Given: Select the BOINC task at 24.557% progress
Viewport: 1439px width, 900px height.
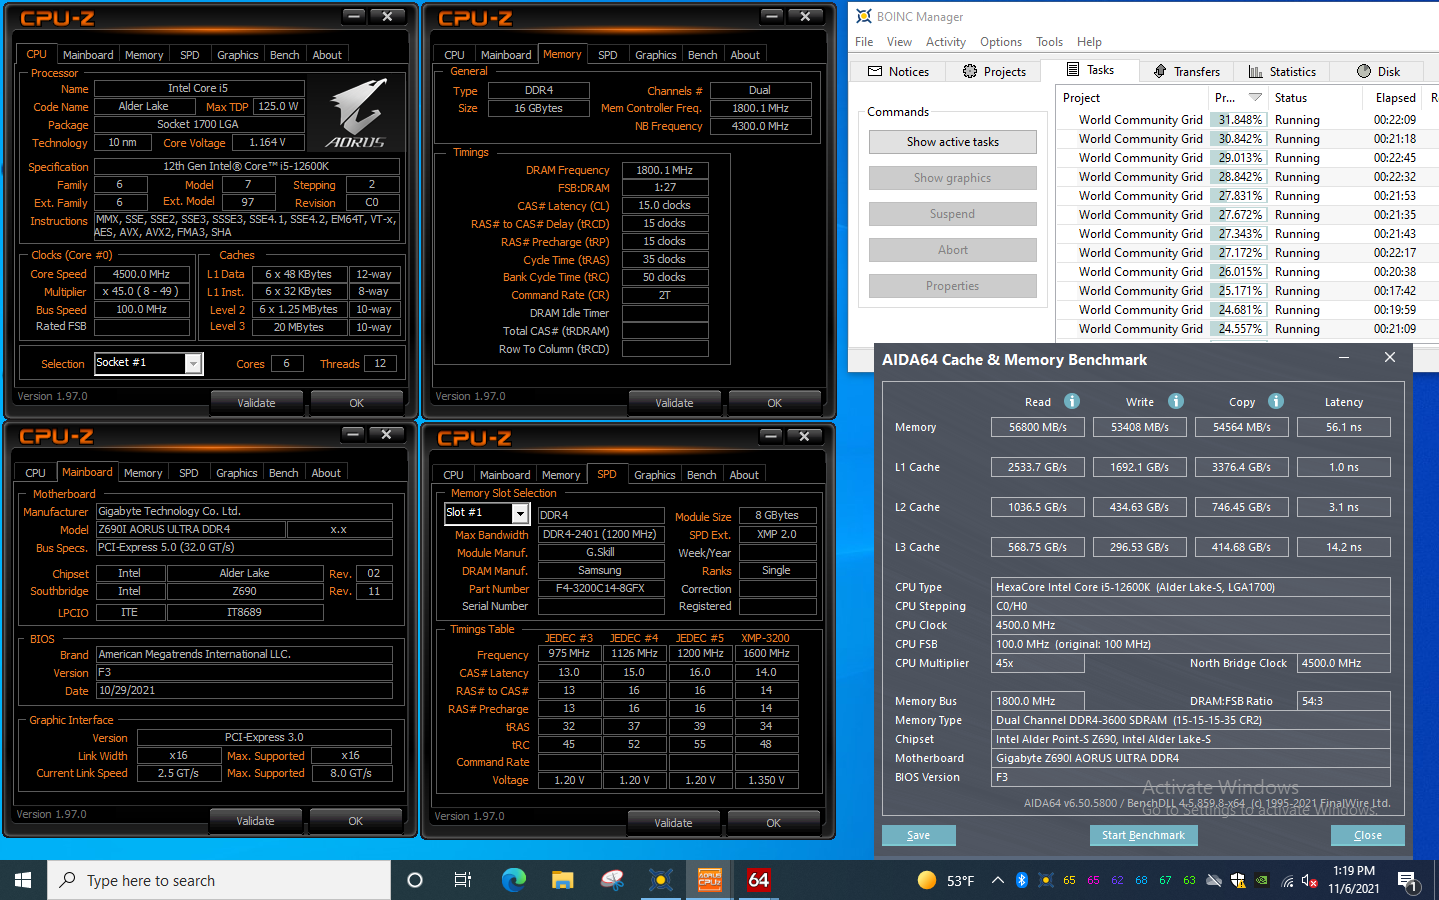Looking at the screenshot, I should (1247, 329).
